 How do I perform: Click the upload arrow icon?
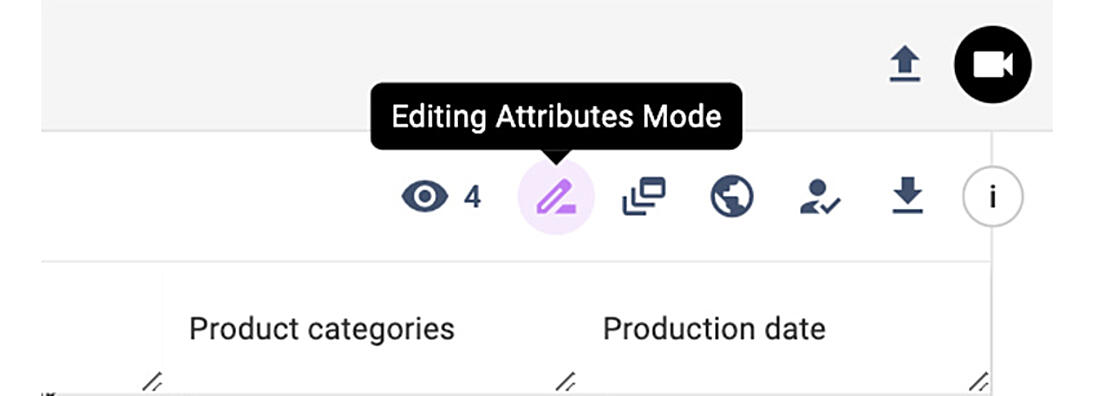pos(905,64)
